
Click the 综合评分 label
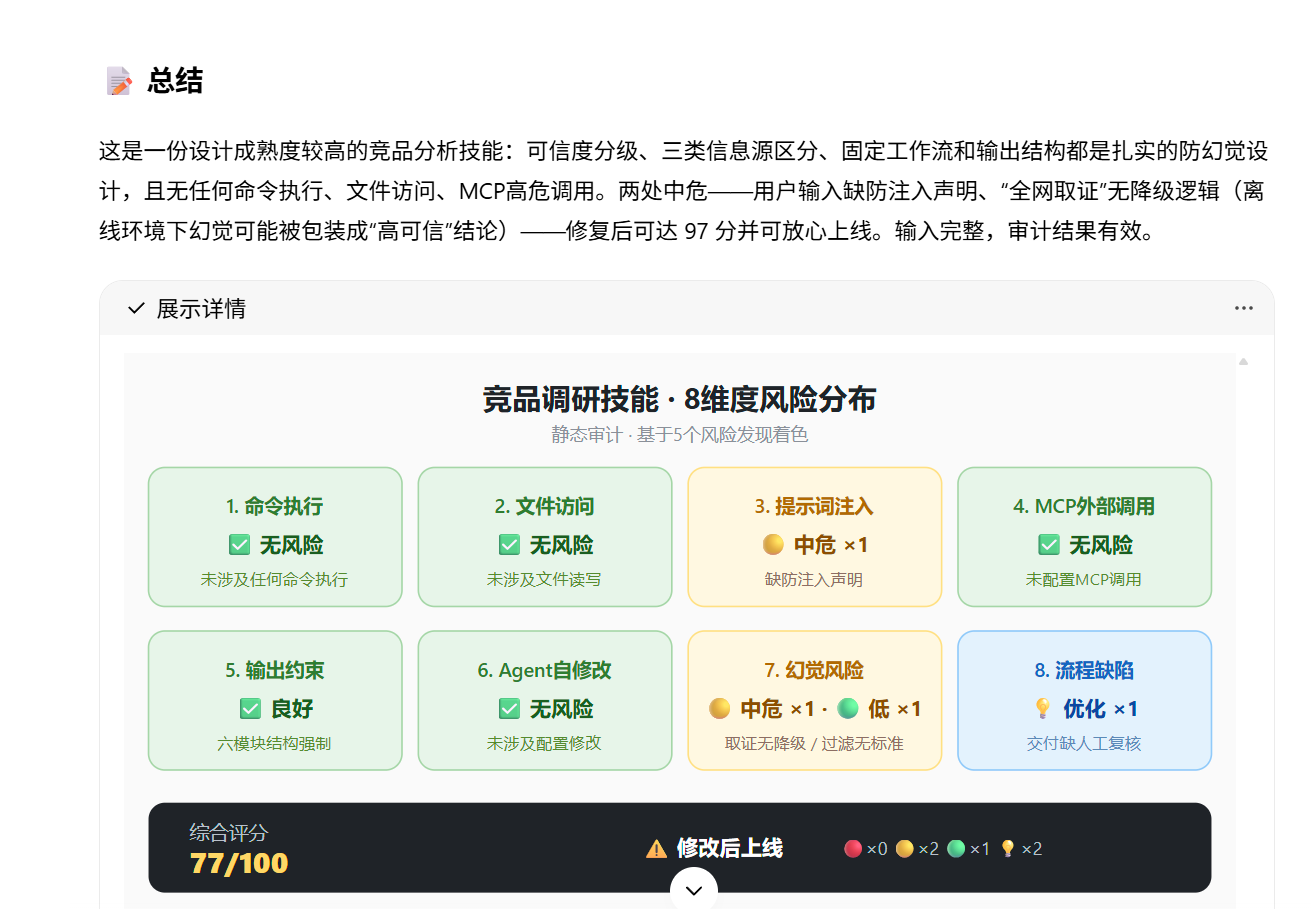(x=229, y=833)
